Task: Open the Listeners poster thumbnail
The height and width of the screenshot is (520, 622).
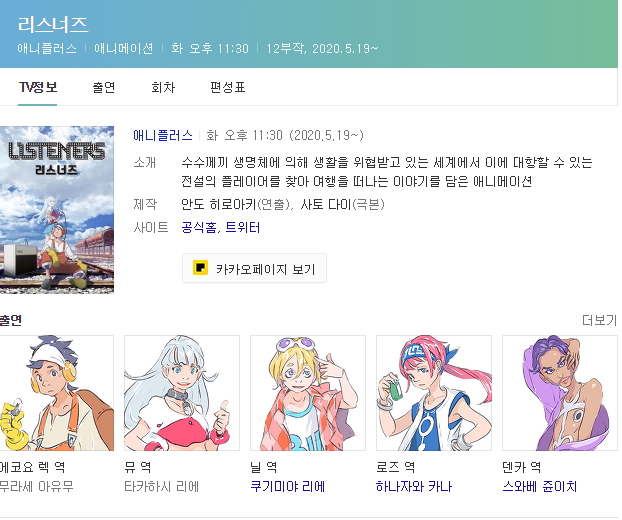Action: pyautogui.click(x=57, y=210)
